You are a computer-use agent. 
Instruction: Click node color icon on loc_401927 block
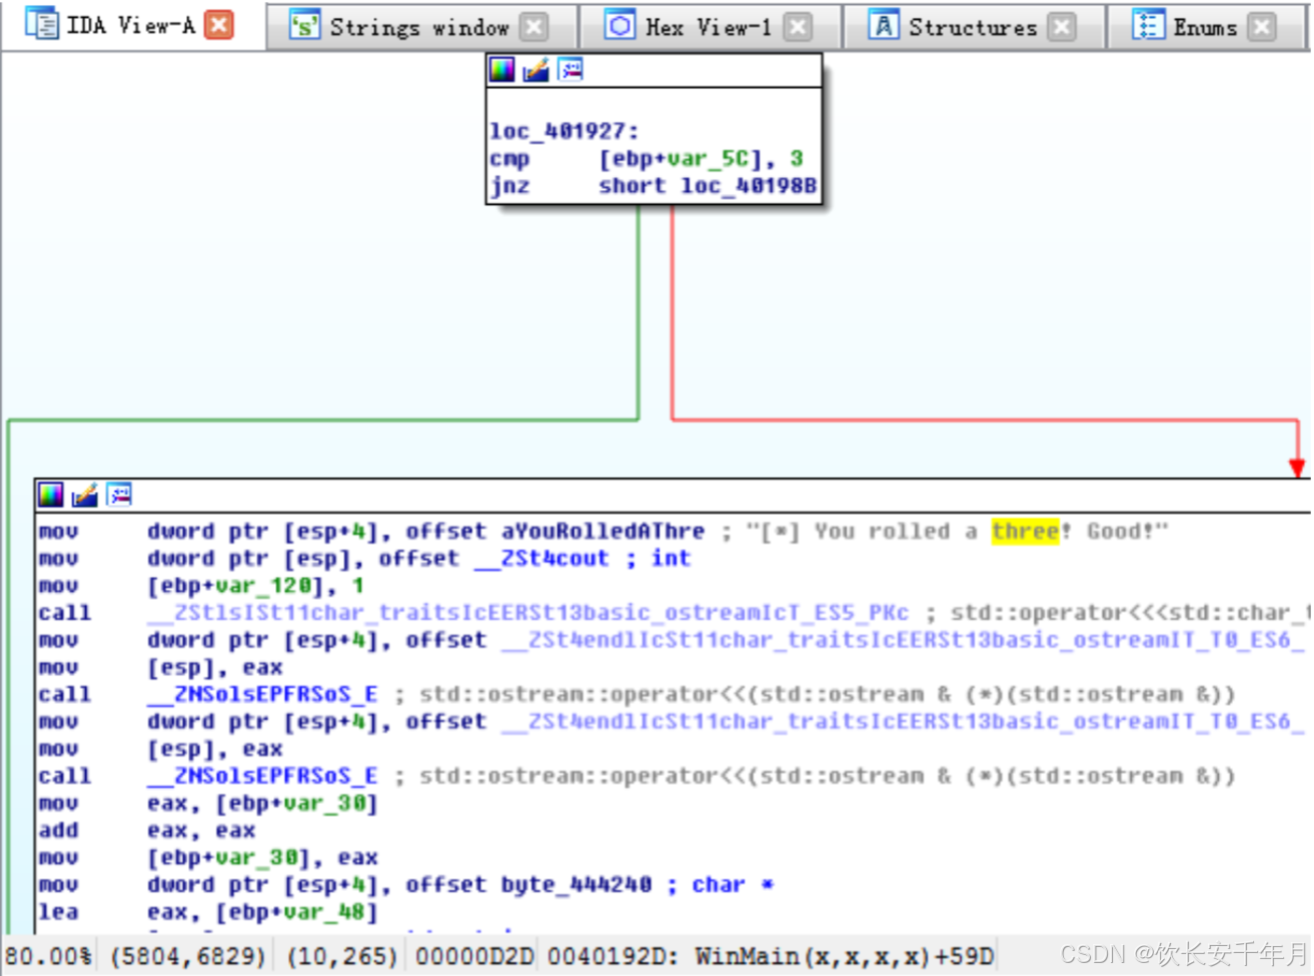click(502, 69)
